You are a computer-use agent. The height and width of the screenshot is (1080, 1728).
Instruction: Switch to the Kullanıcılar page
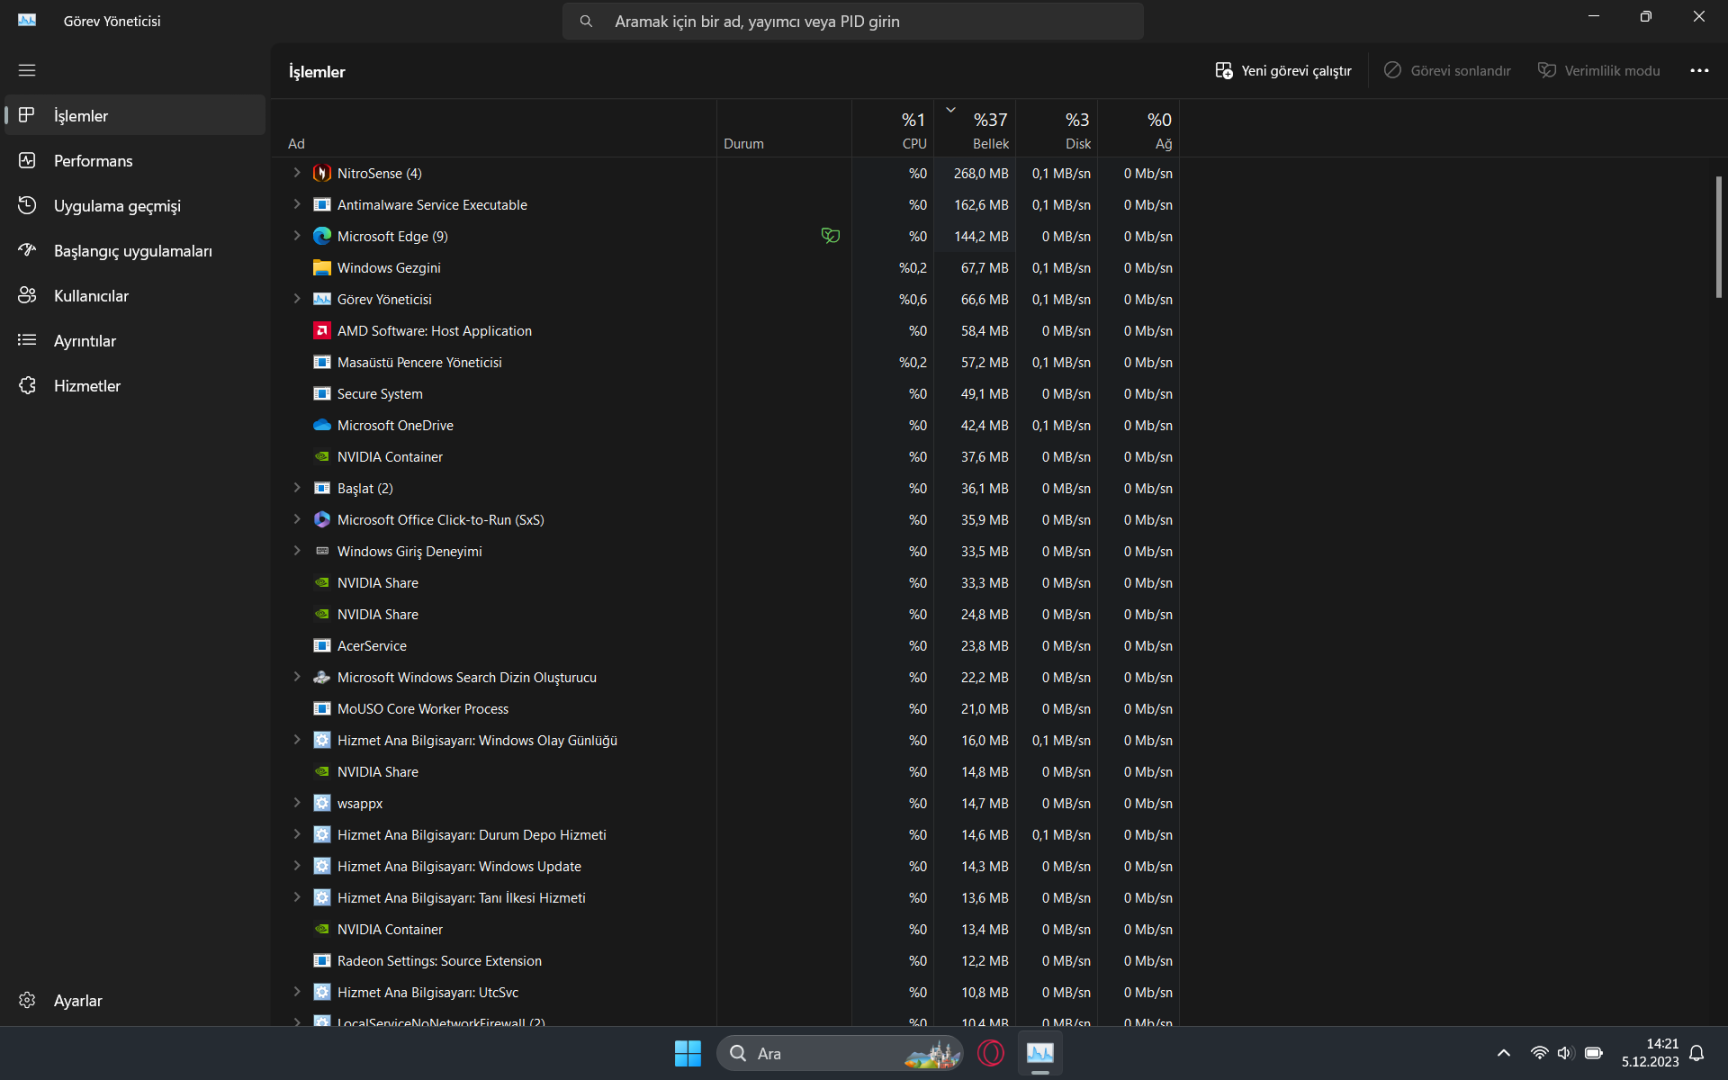click(135, 295)
